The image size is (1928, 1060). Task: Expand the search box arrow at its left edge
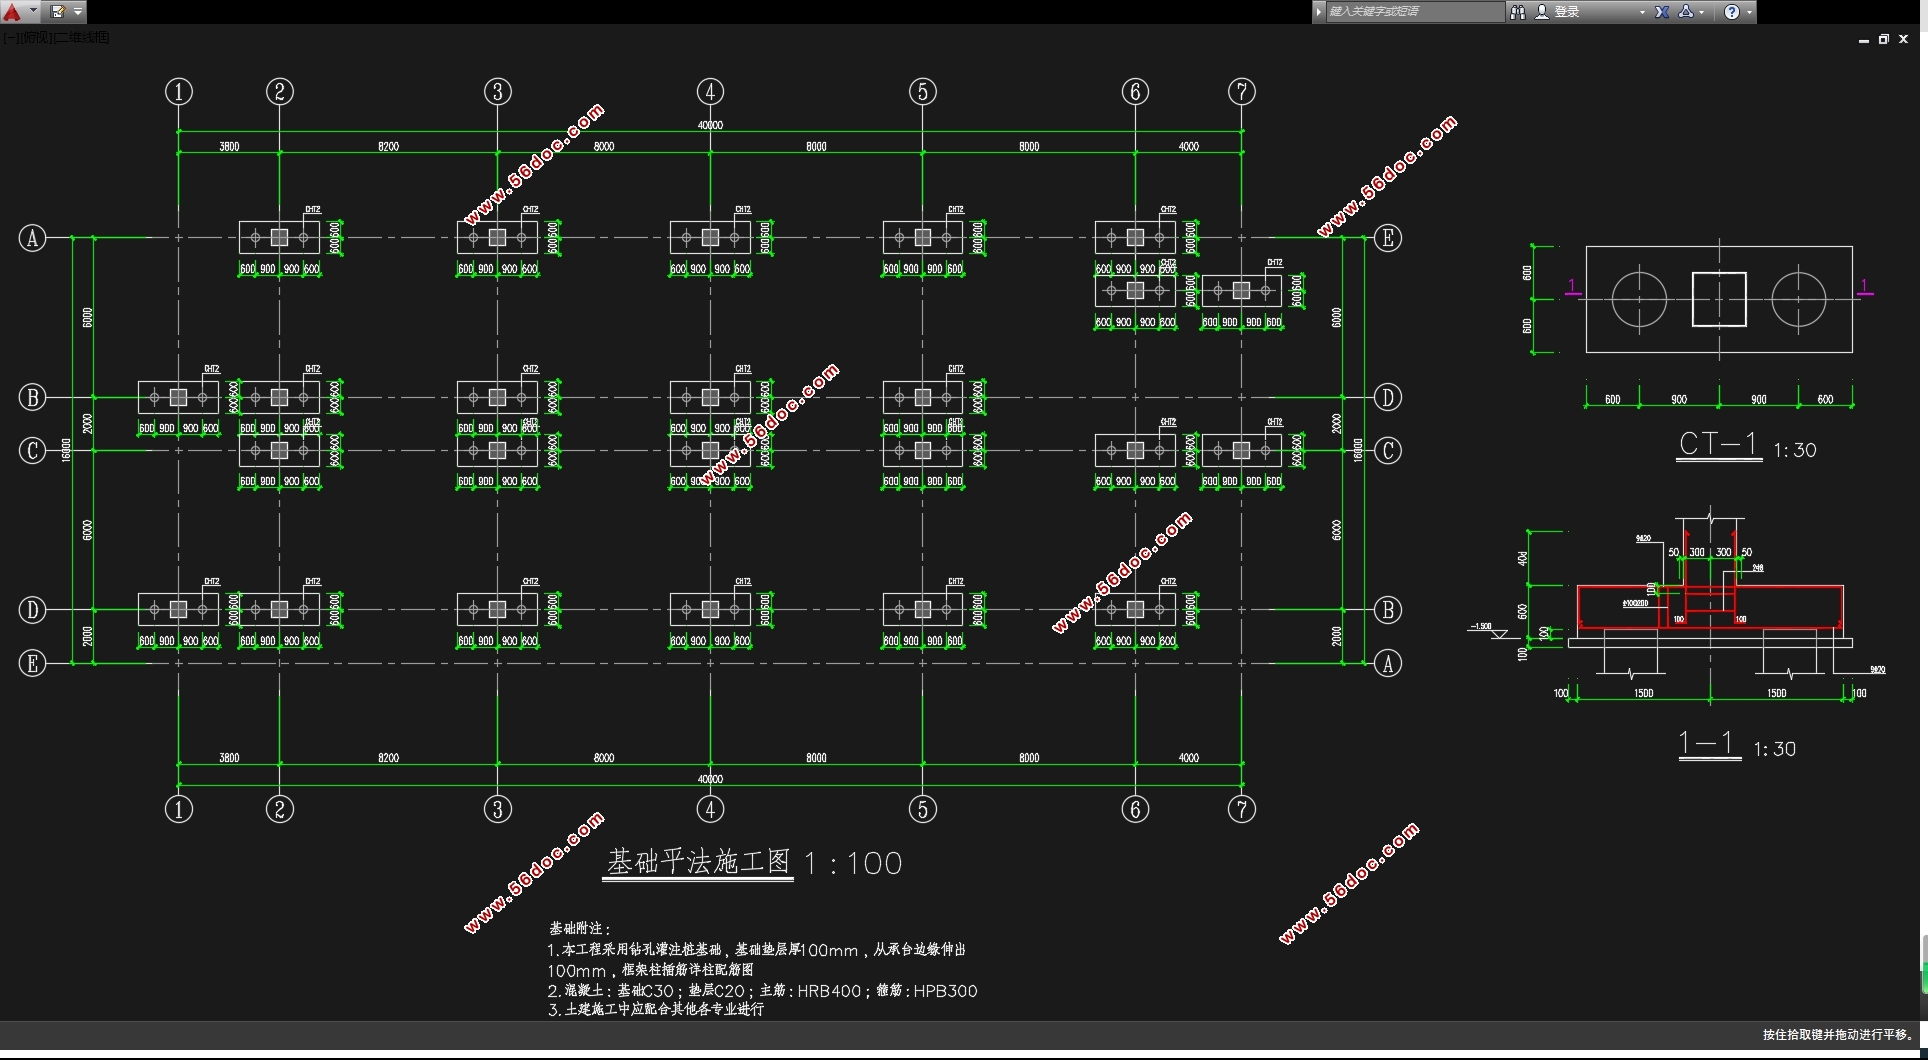click(1319, 12)
